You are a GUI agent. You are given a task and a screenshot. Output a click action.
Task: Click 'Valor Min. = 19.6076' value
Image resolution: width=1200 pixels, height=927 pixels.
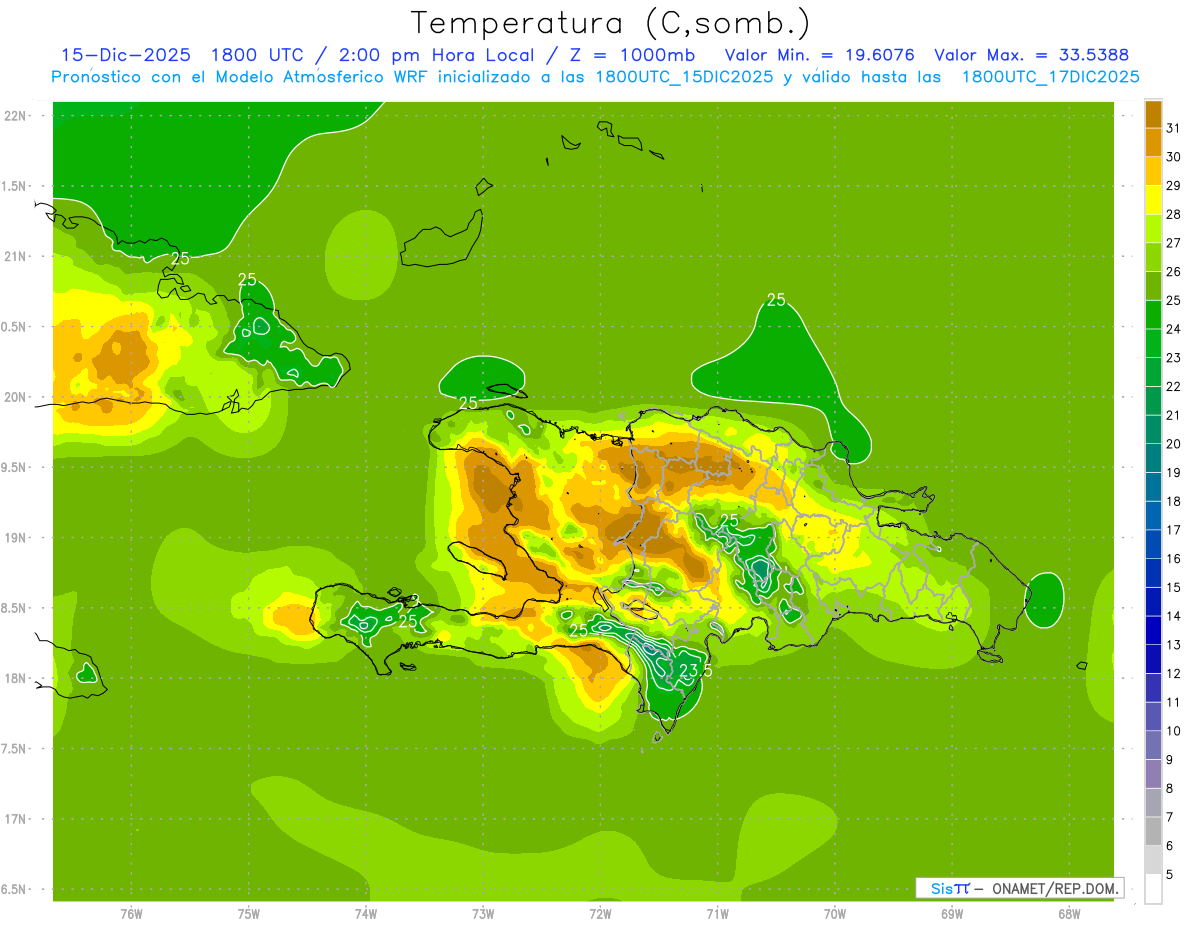coord(819,55)
